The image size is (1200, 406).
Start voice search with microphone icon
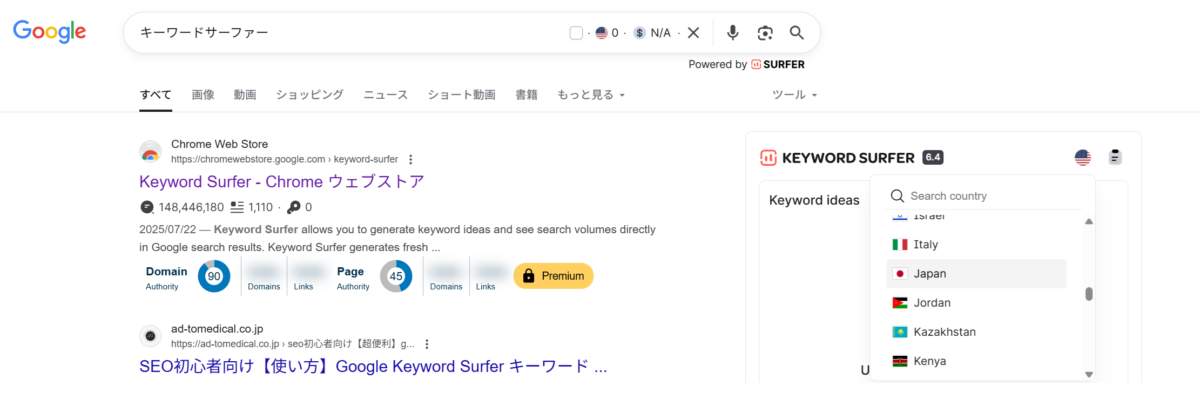pos(733,33)
